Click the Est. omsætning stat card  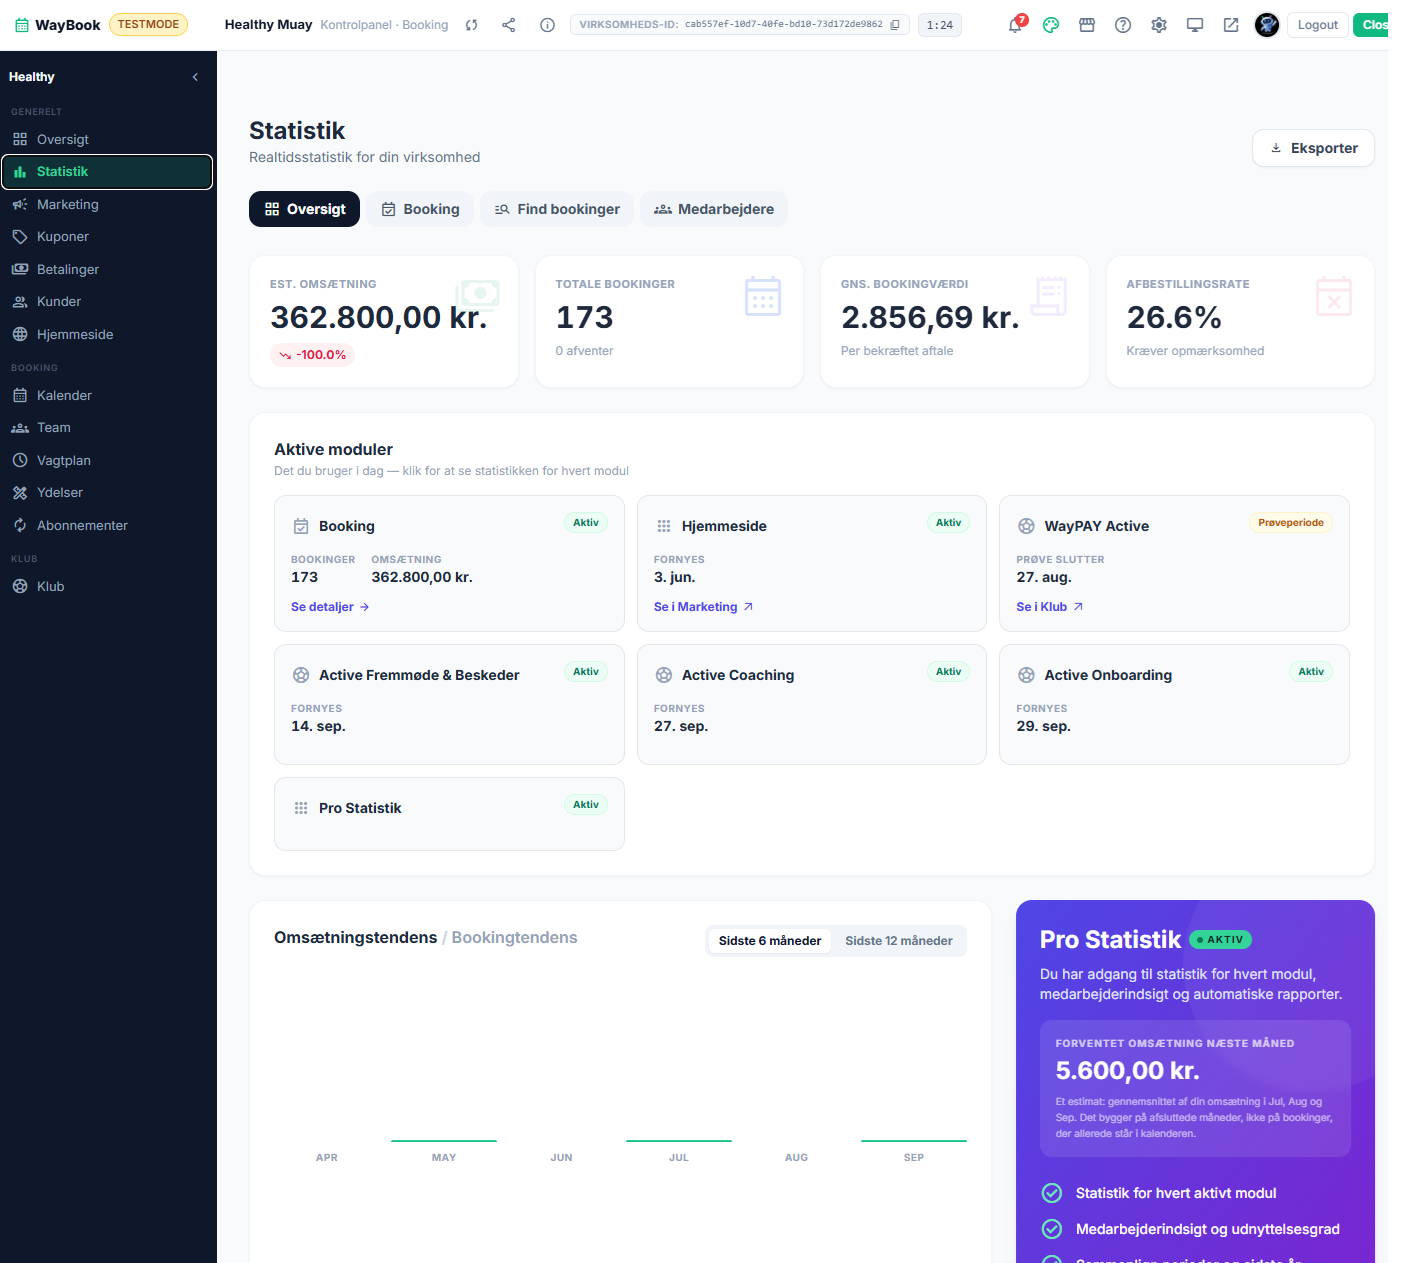pos(384,321)
